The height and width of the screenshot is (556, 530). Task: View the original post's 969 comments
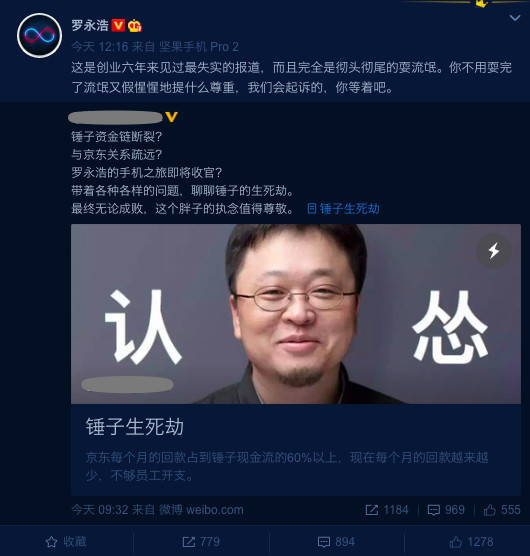tap(446, 510)
